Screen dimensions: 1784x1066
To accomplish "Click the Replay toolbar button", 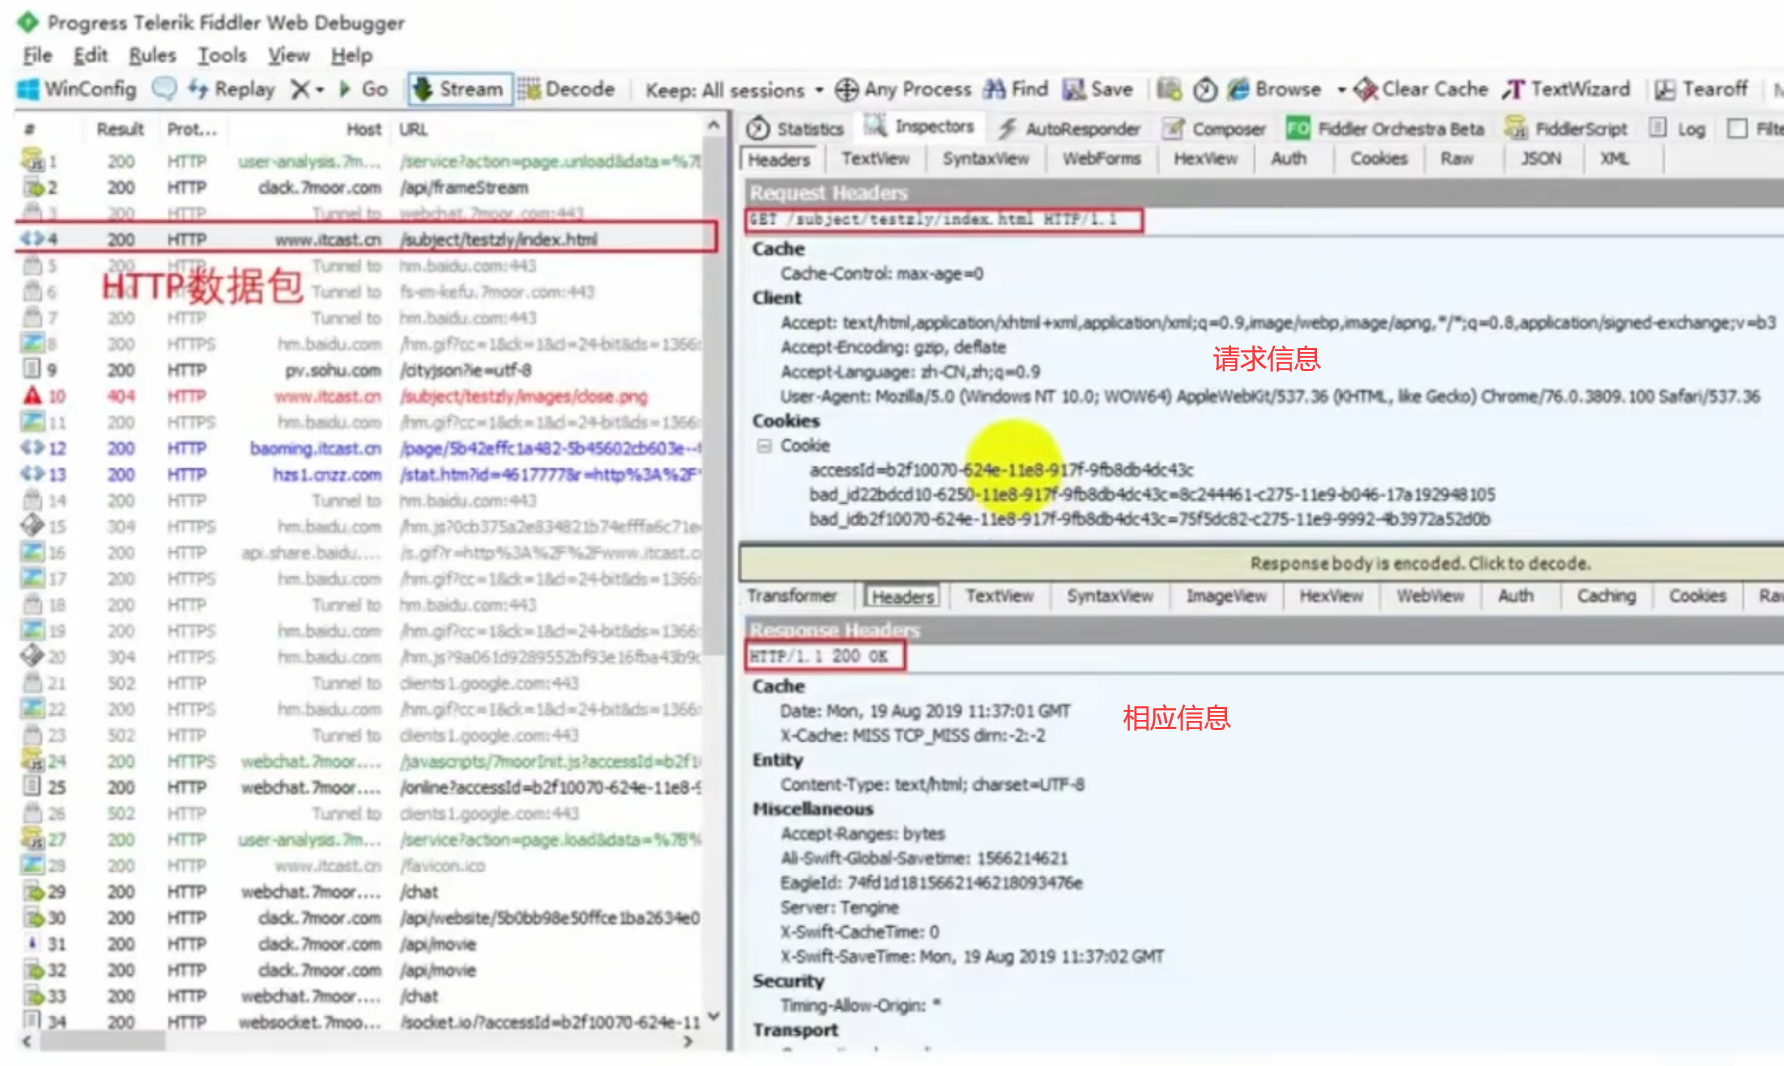I will (231, 89).
